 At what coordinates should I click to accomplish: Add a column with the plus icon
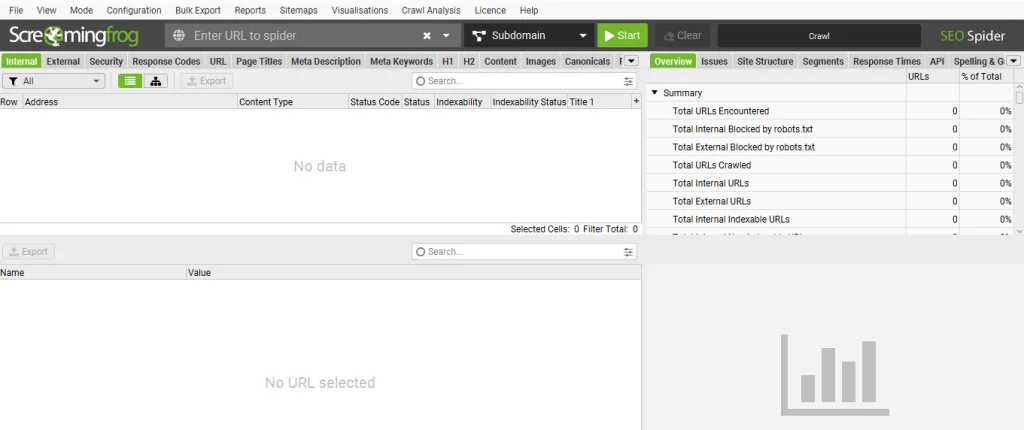pyautogui.click(x=636, y=102)
